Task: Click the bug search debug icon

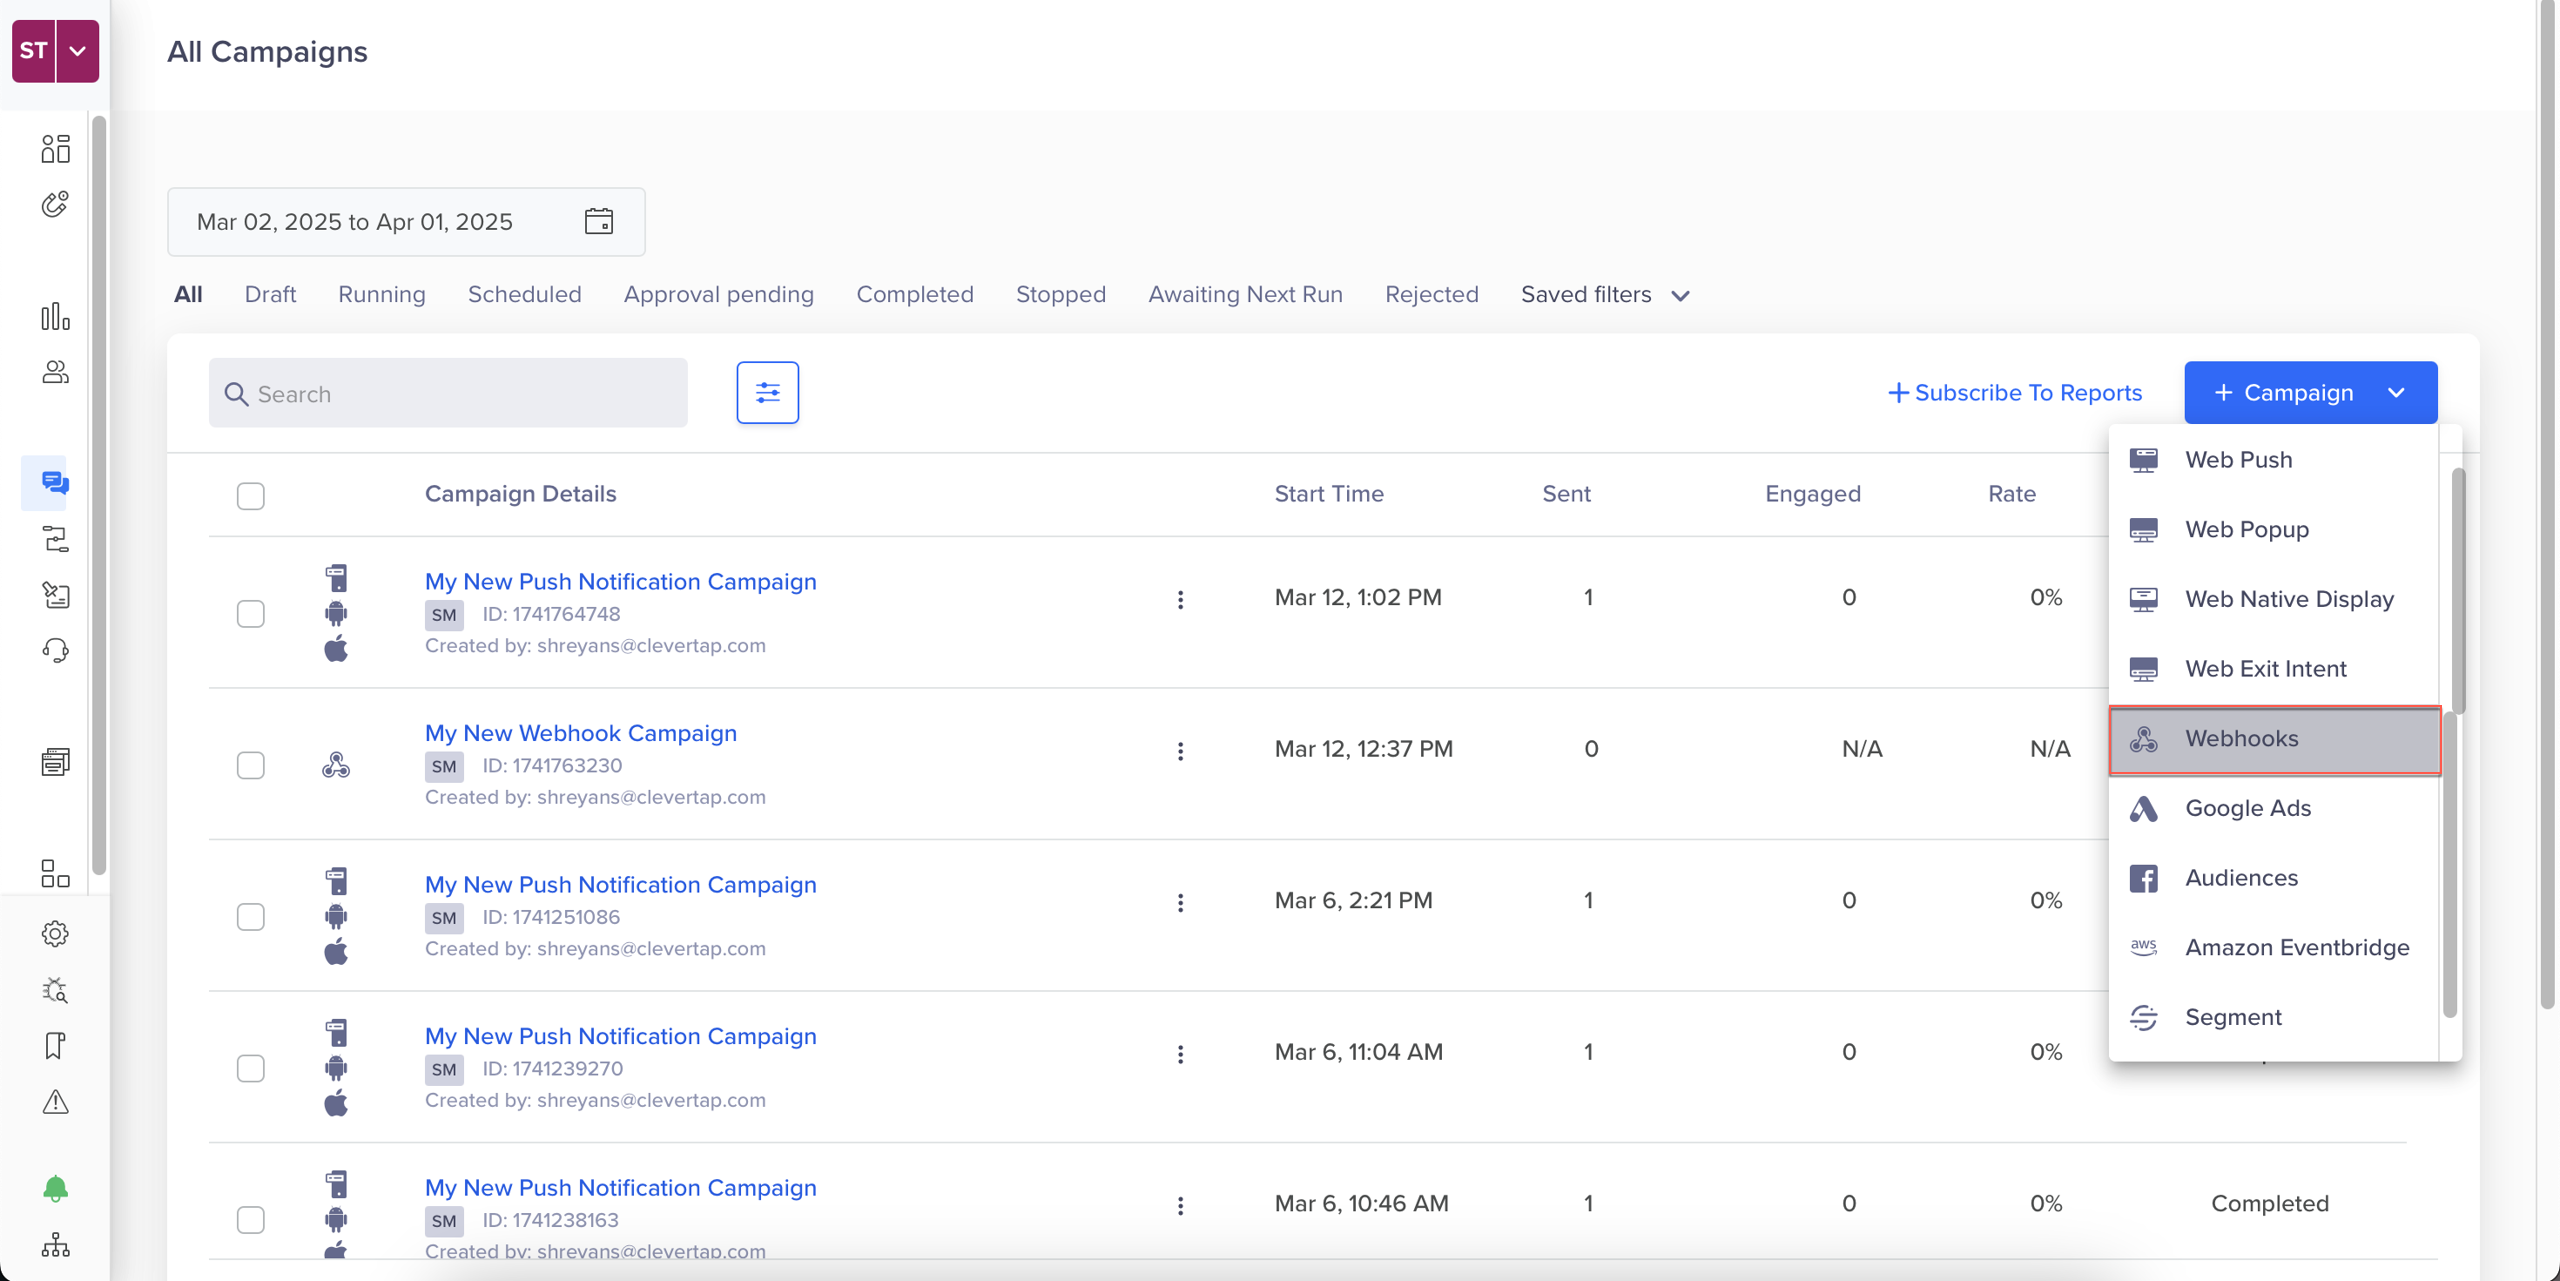Action: (55, 990)
